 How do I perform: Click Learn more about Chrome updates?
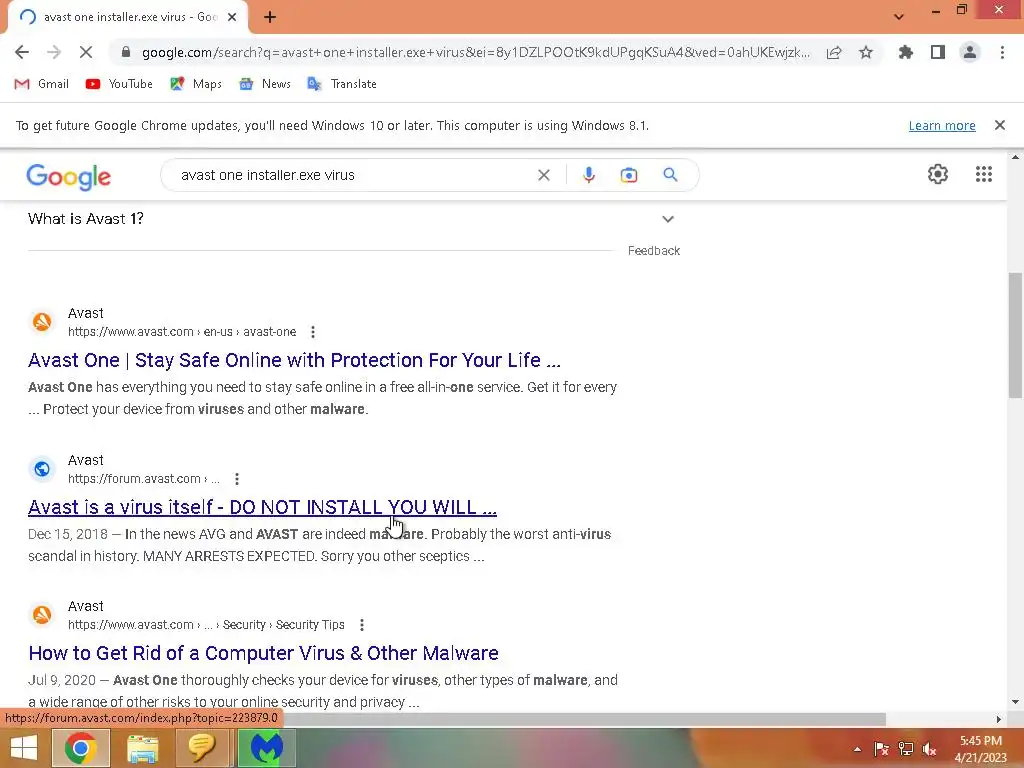pyautogui.click(x=942, y=125)
